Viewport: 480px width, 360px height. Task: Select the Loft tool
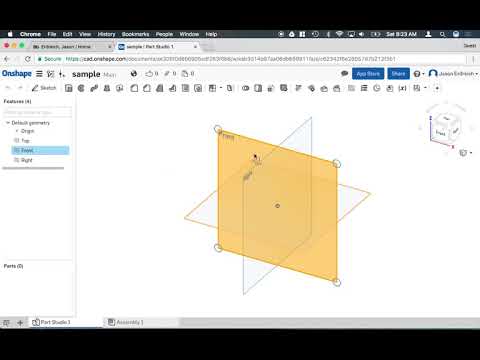(x=107, y=88)
